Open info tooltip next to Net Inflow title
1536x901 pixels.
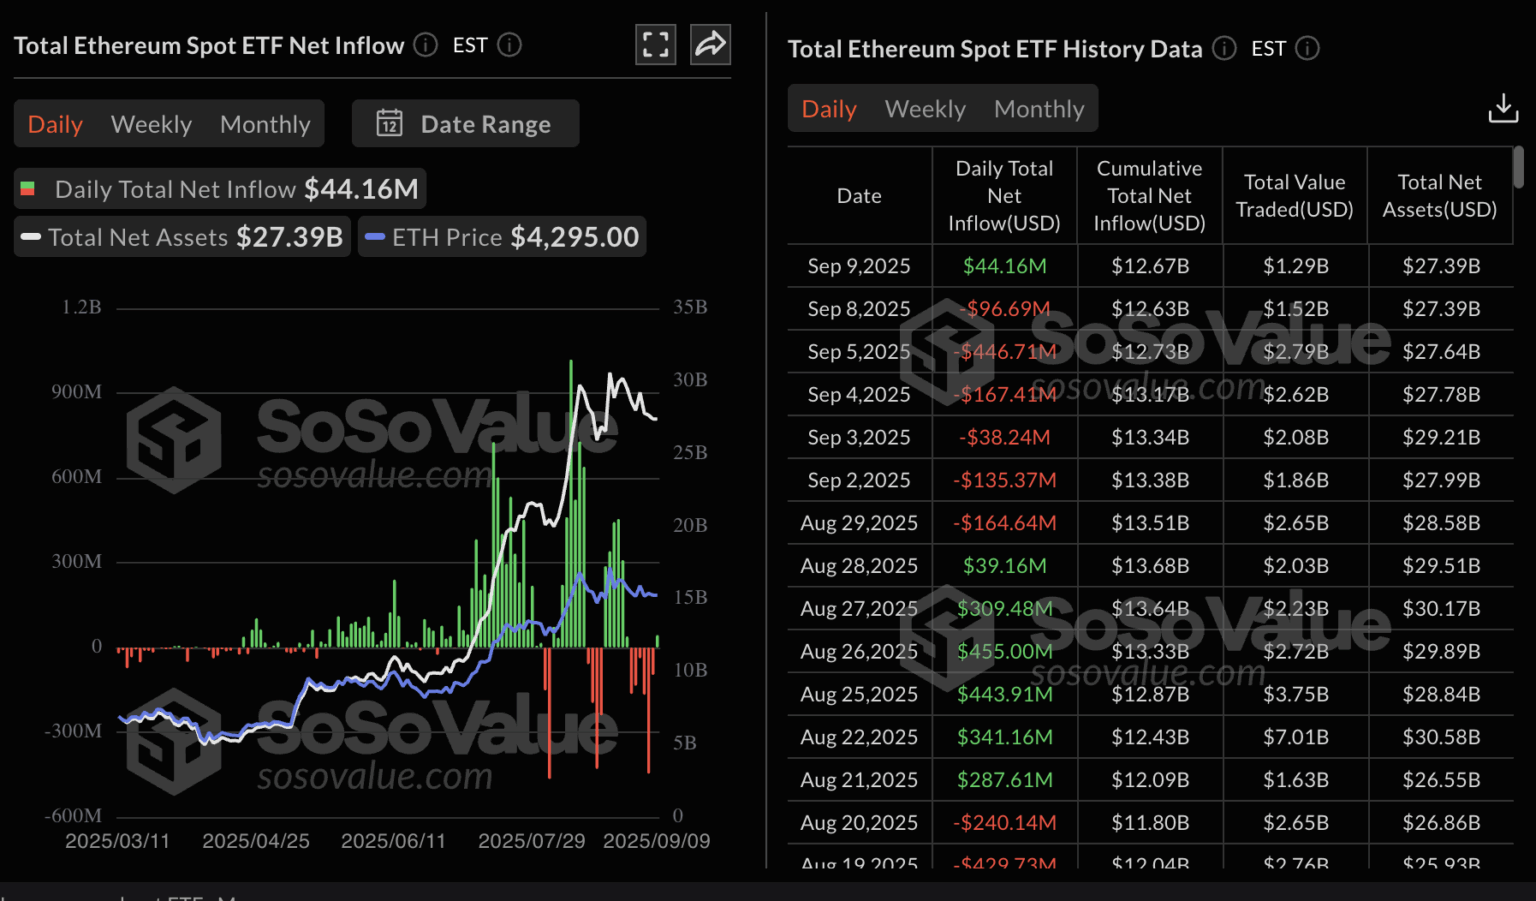click(425, 44)
